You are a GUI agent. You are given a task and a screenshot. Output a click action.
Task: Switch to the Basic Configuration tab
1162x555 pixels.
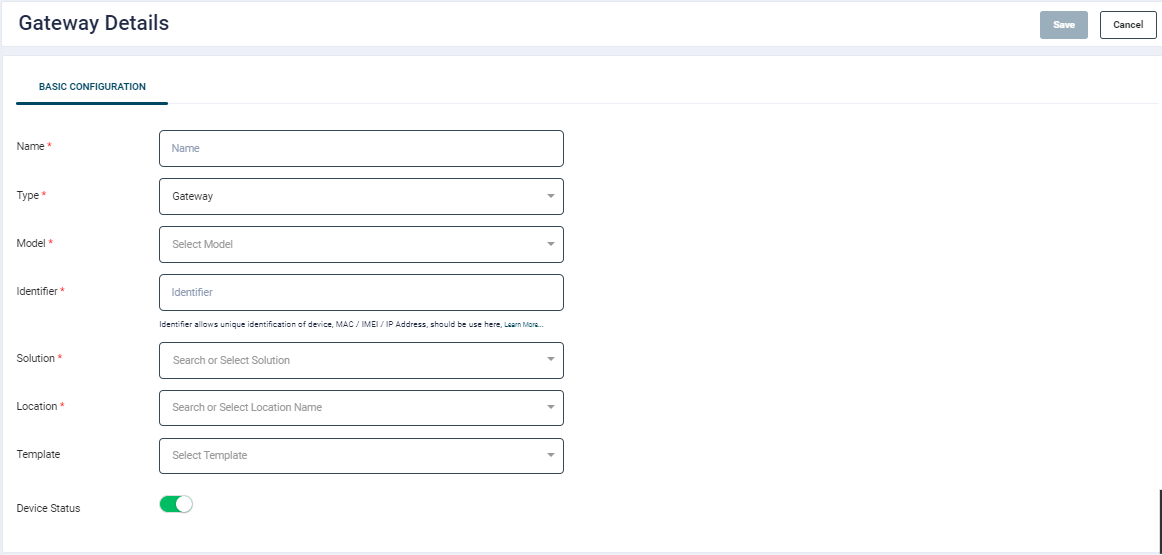pyautogui.click(x=92, y=87)
